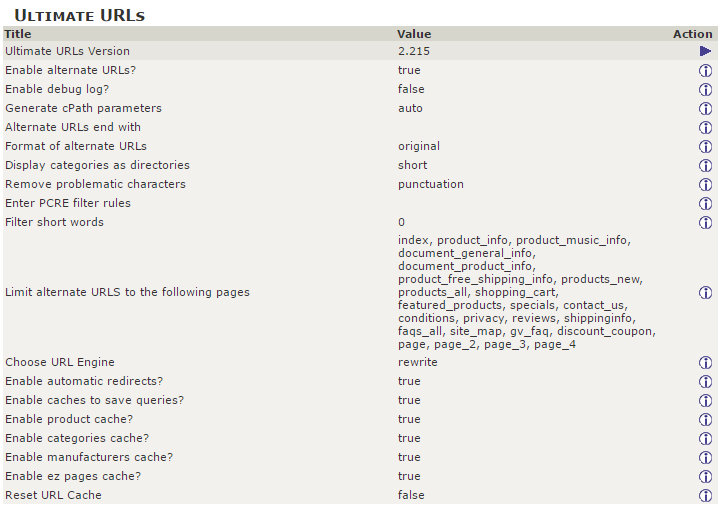Viewport: 726px width, 516px height.
Task: Open info icon for Generate cPath parameters
Action: [x=705, y=108]
